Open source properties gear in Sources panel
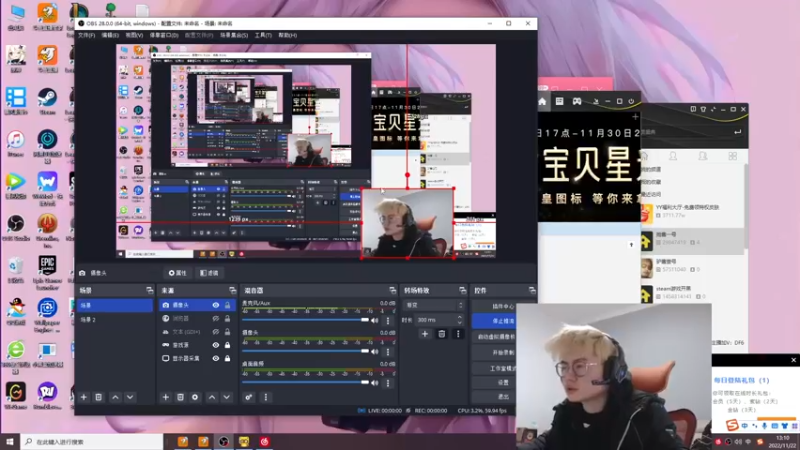The width and height of the screenshot is (800, 450). click(x=195, y=397)
